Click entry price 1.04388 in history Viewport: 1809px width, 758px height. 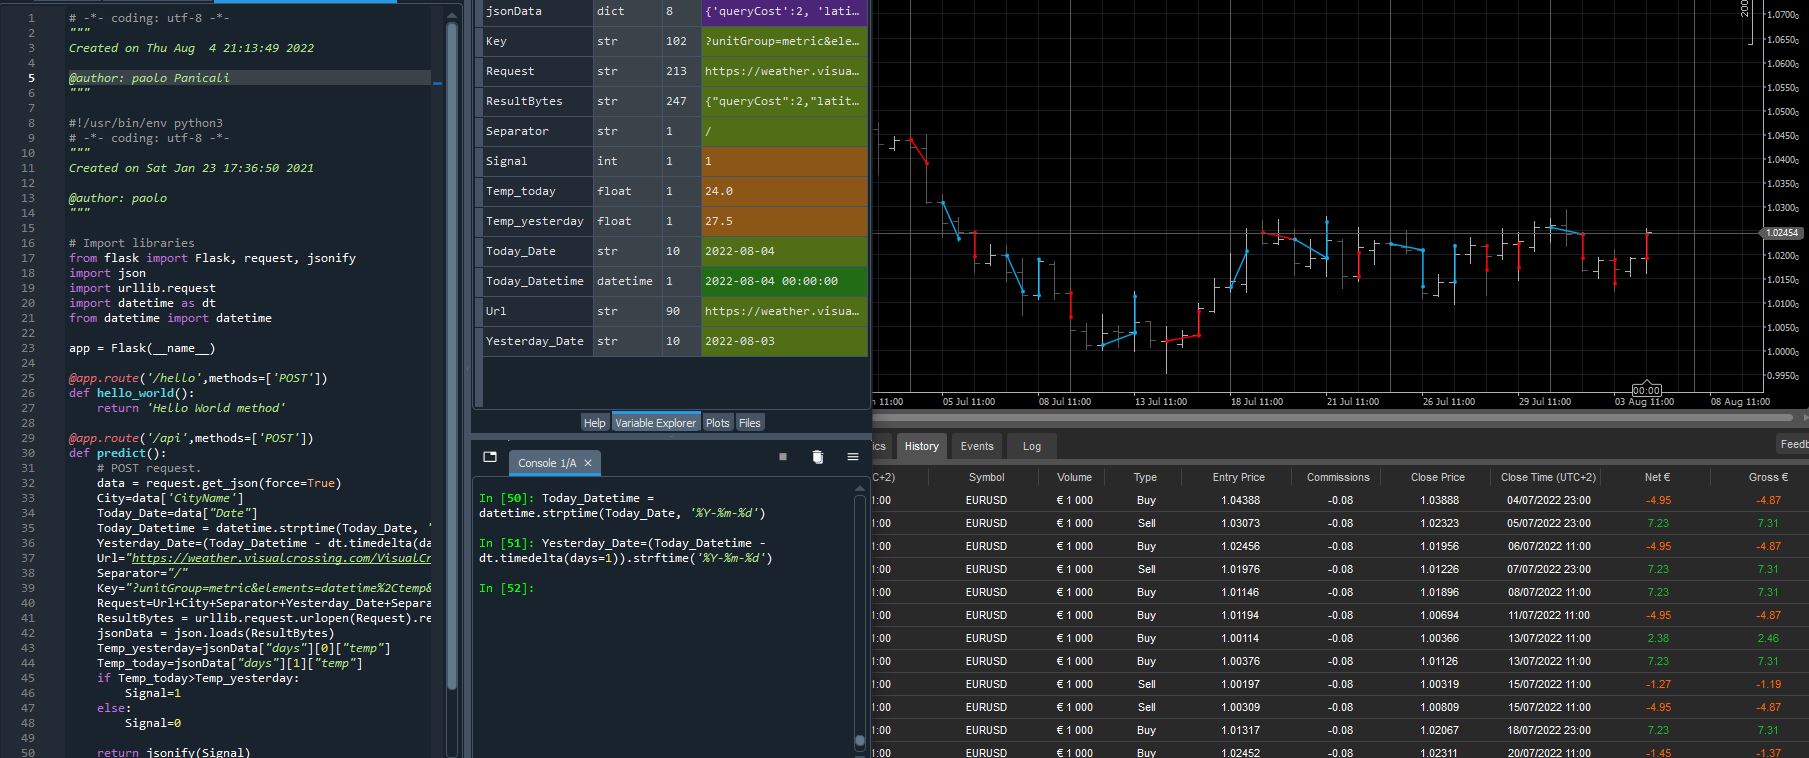[x=1240, y=500]
